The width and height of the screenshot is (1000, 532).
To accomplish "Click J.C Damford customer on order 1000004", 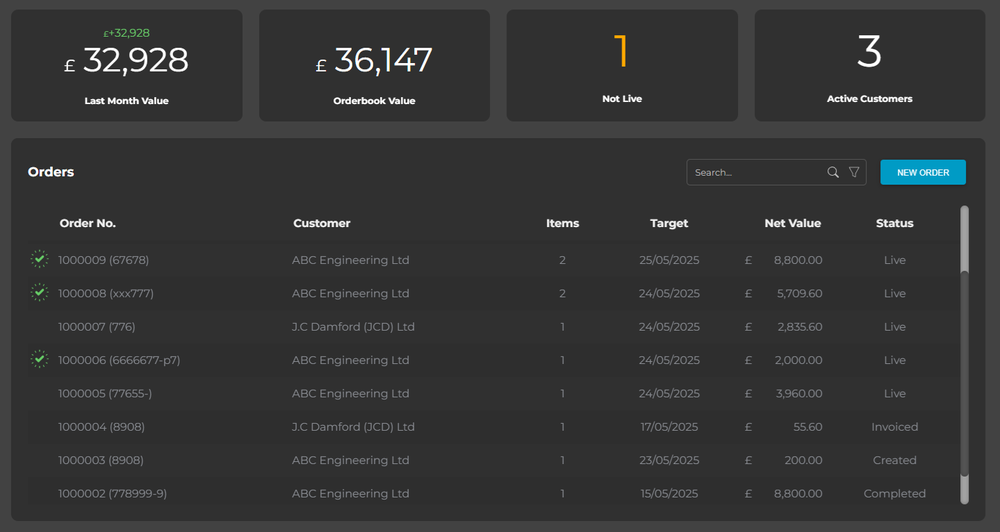I will coord(353,427).
